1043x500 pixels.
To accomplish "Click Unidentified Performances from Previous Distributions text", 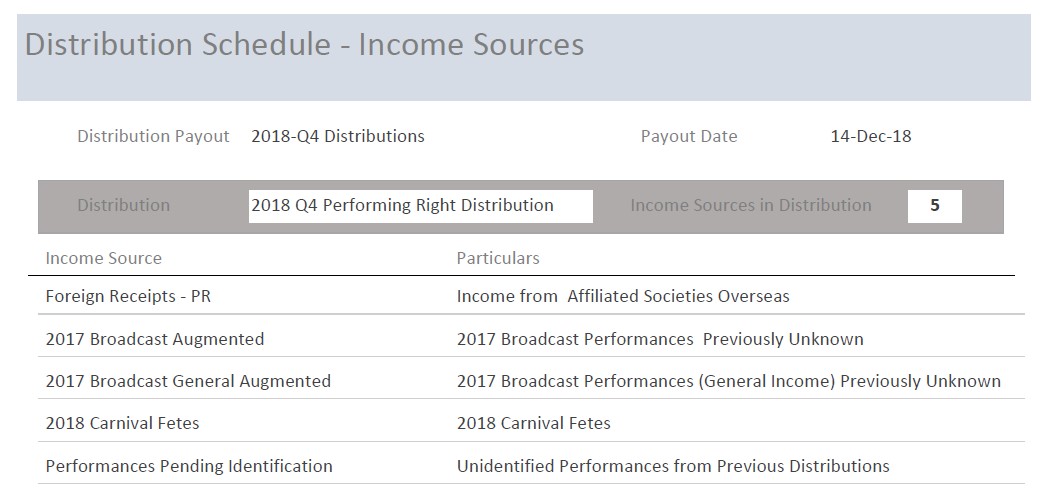I will tap(673, 466).
